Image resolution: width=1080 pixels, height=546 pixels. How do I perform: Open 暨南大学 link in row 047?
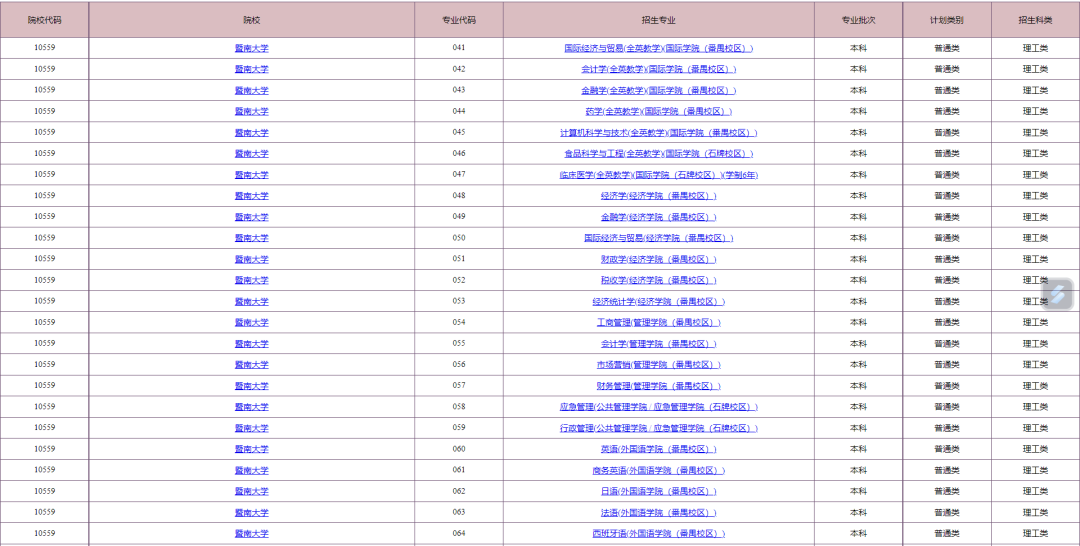tap(251, 175)
